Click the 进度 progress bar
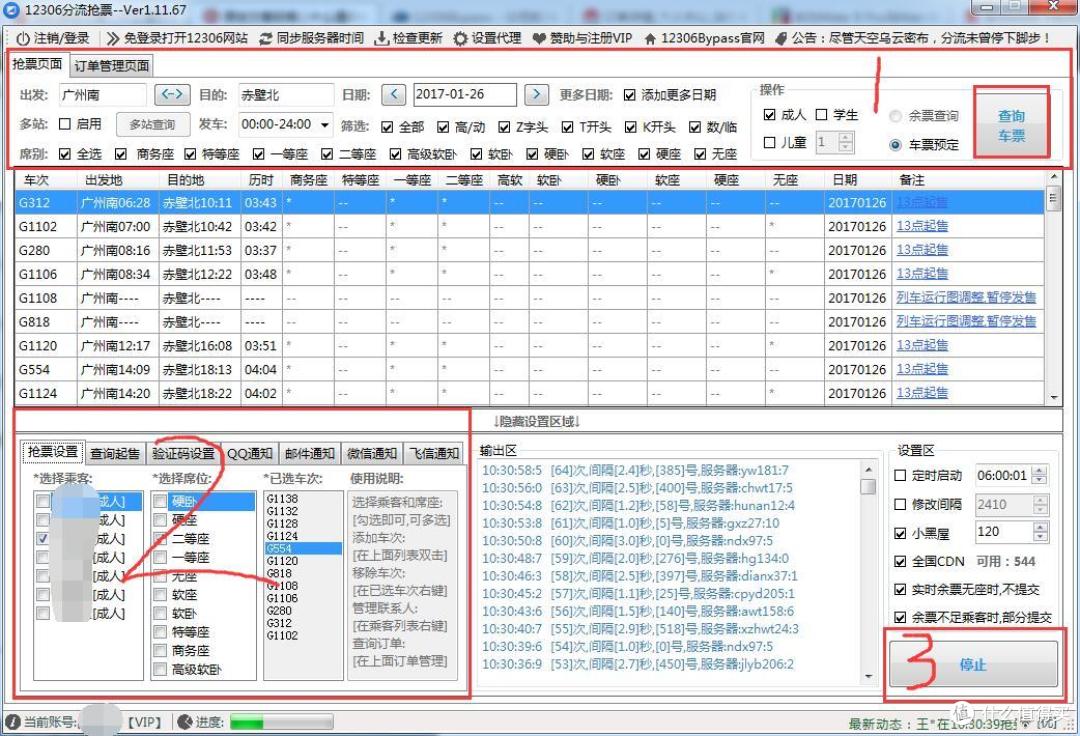Viewport: 1080px width, 736px height. [282, 722]
